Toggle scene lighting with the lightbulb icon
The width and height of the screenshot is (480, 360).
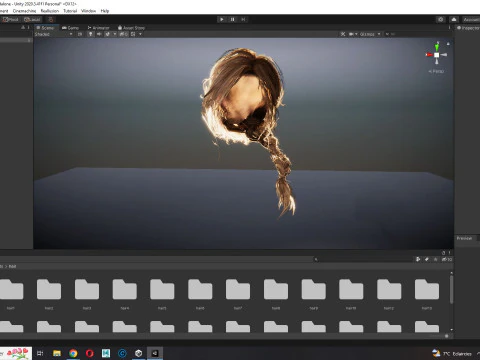click(x=90, y=34)
